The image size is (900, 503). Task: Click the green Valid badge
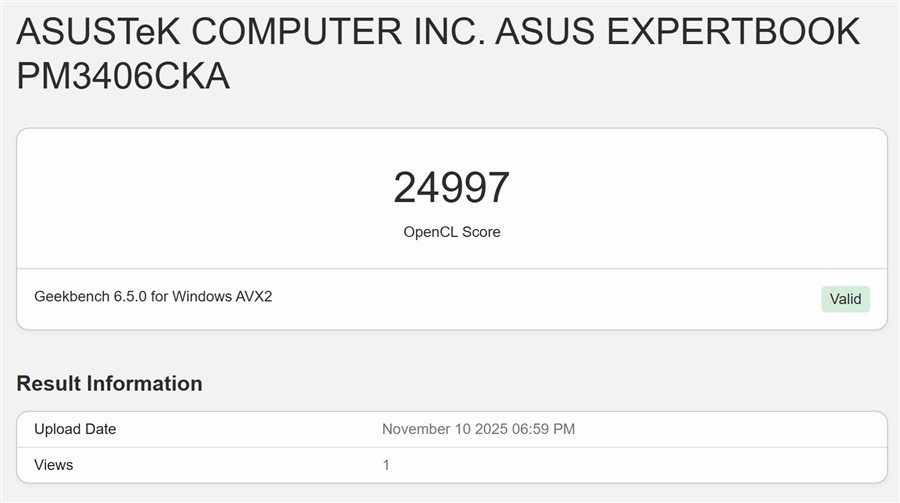tap(845, 299)
